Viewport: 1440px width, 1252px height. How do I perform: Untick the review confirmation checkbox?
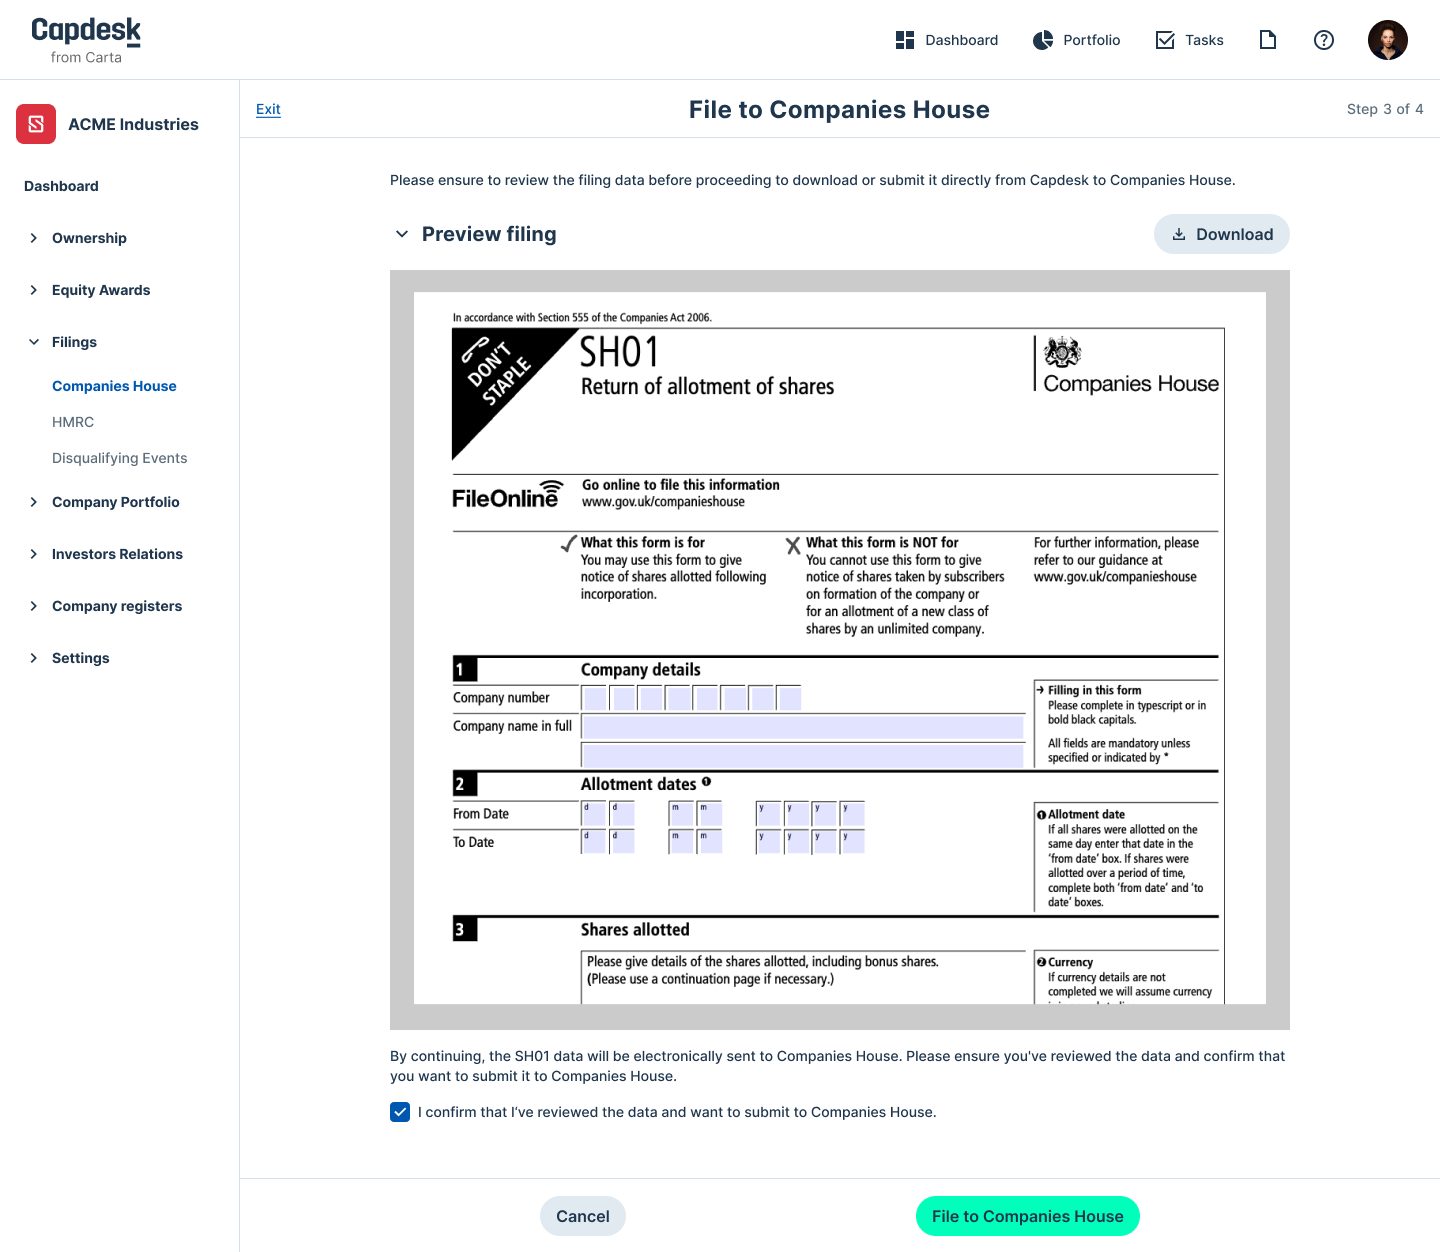click(400, 1112)
